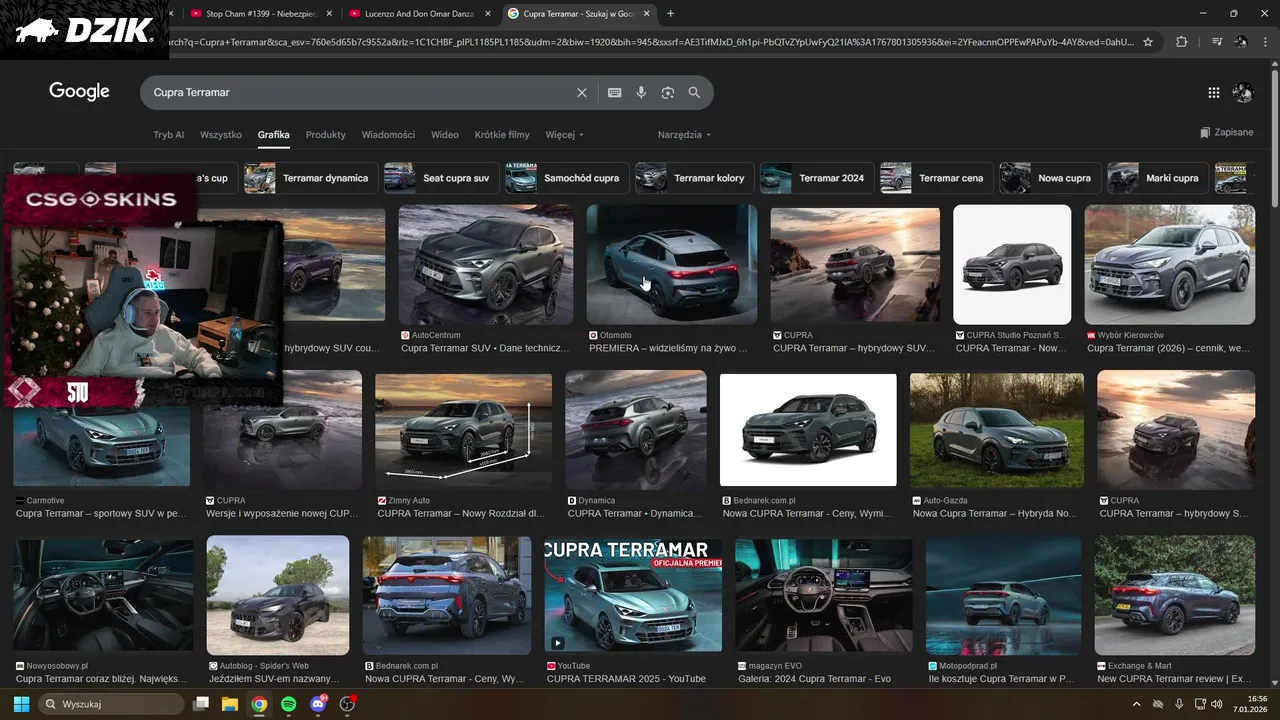Open Spotify from the taskbar
1280x720 pixels.
click(288, 704)
